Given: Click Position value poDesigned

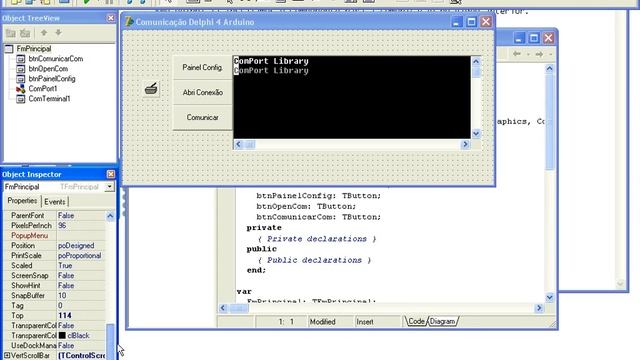Looking at the screenshot, I should 76,246.
